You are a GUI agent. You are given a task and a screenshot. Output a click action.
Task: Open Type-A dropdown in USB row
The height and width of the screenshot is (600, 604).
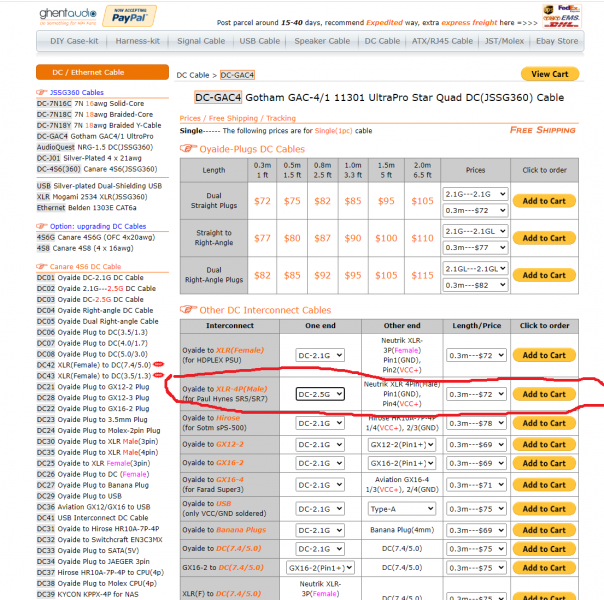click(x=402, y=509)
